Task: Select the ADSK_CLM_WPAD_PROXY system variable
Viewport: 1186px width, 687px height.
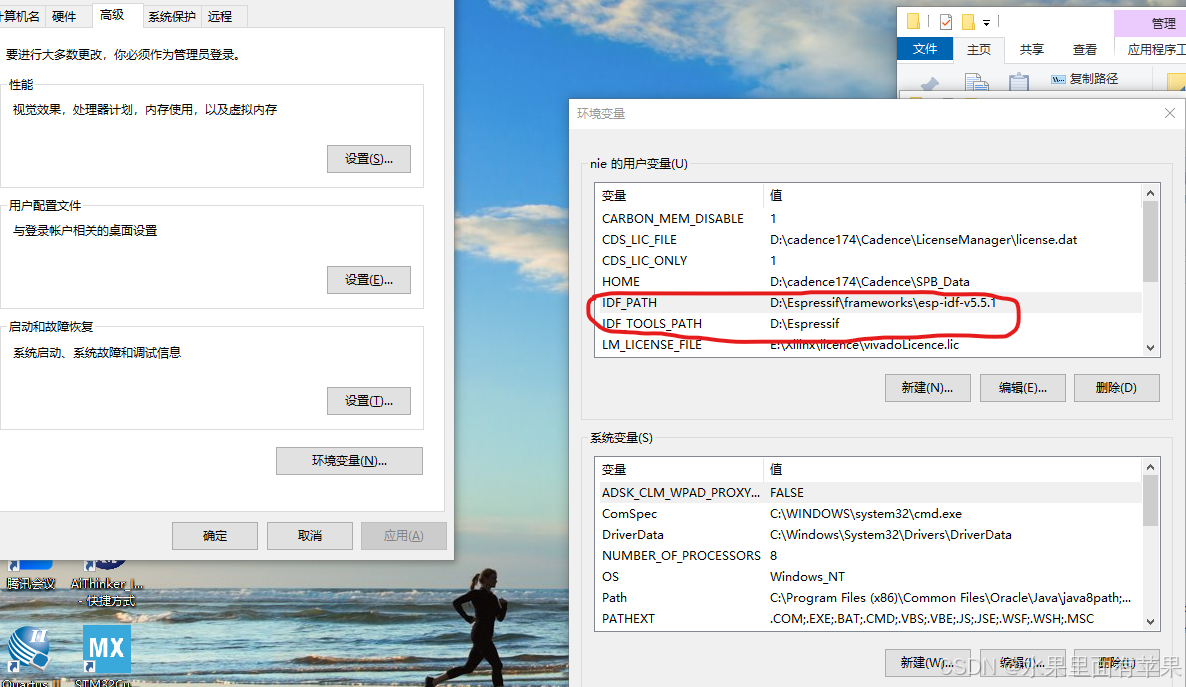Action: [x=868, y=493]
